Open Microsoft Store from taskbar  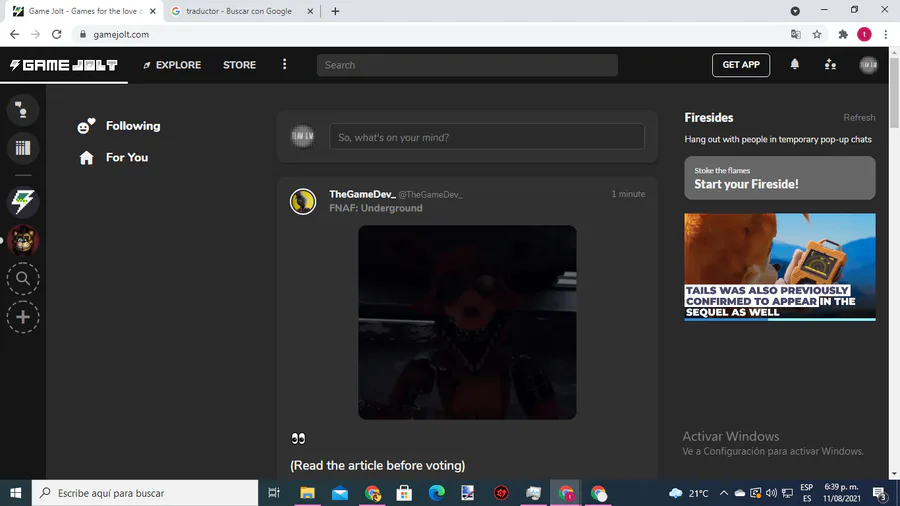pyautogui.click(x=404, y=493)
